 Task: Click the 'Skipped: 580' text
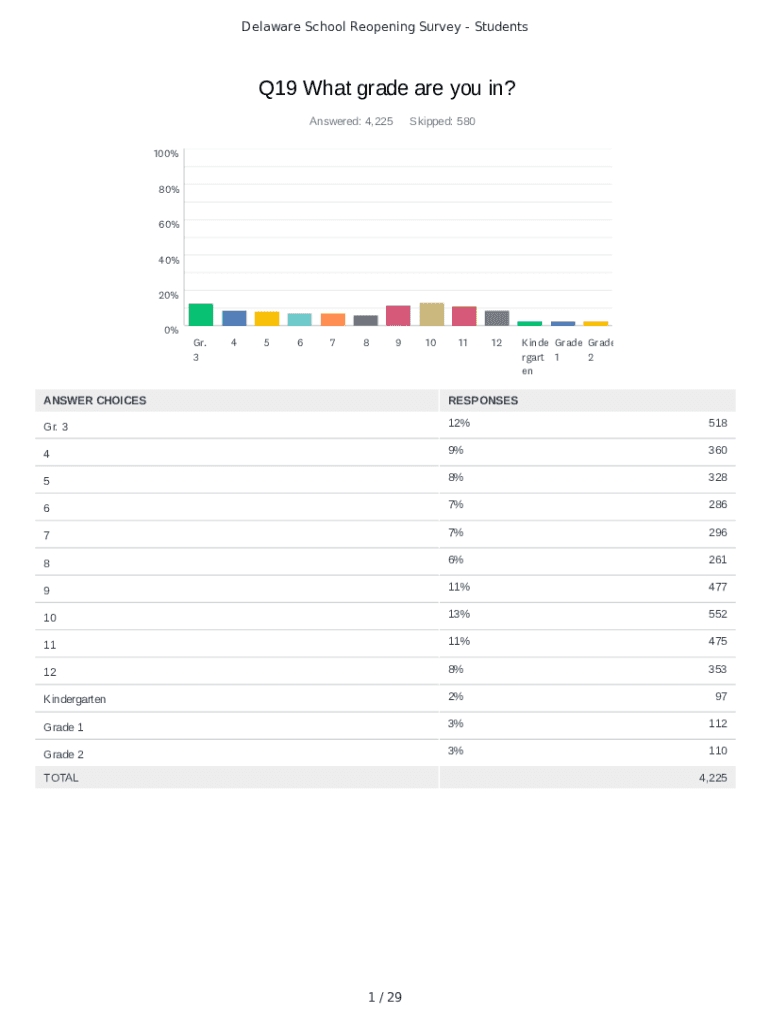tap(443, 122)
